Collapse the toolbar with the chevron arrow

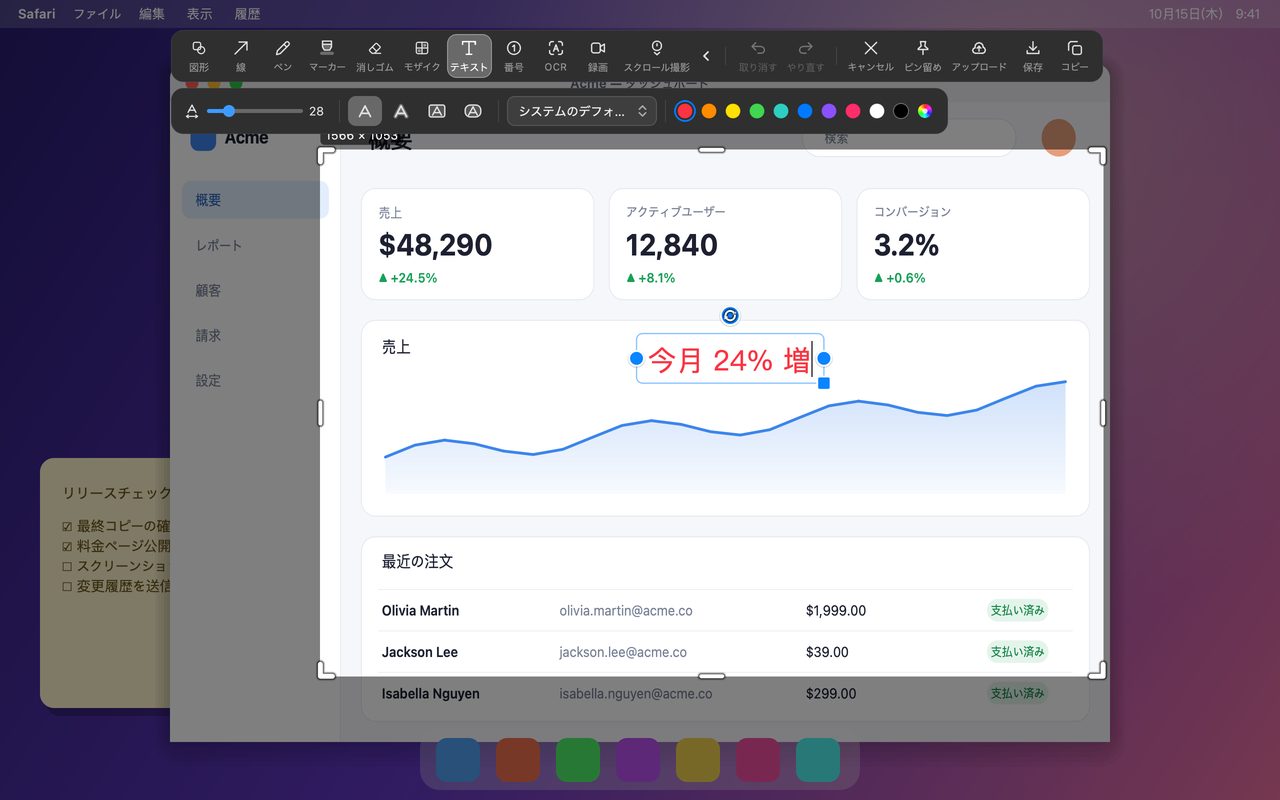707,56
